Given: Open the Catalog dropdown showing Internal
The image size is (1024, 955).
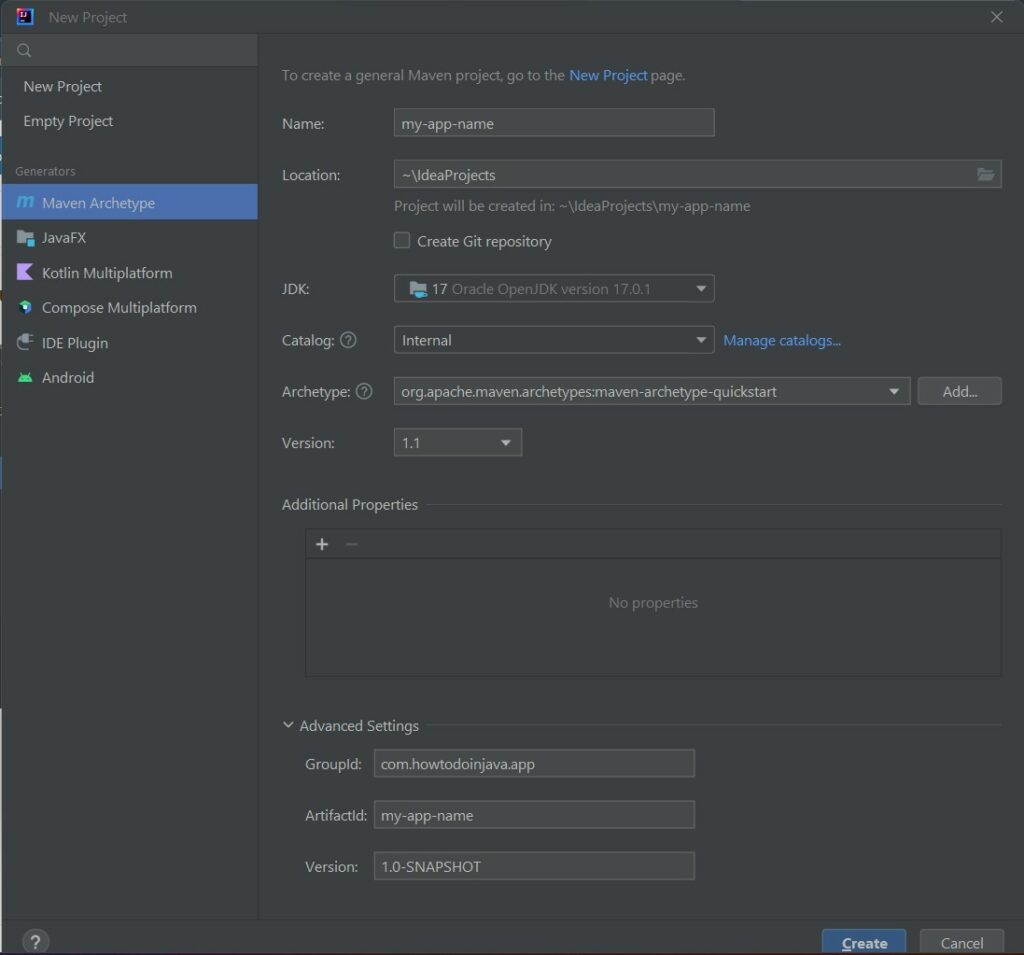Looking at the screenshot, I should (x=701, y=339).
